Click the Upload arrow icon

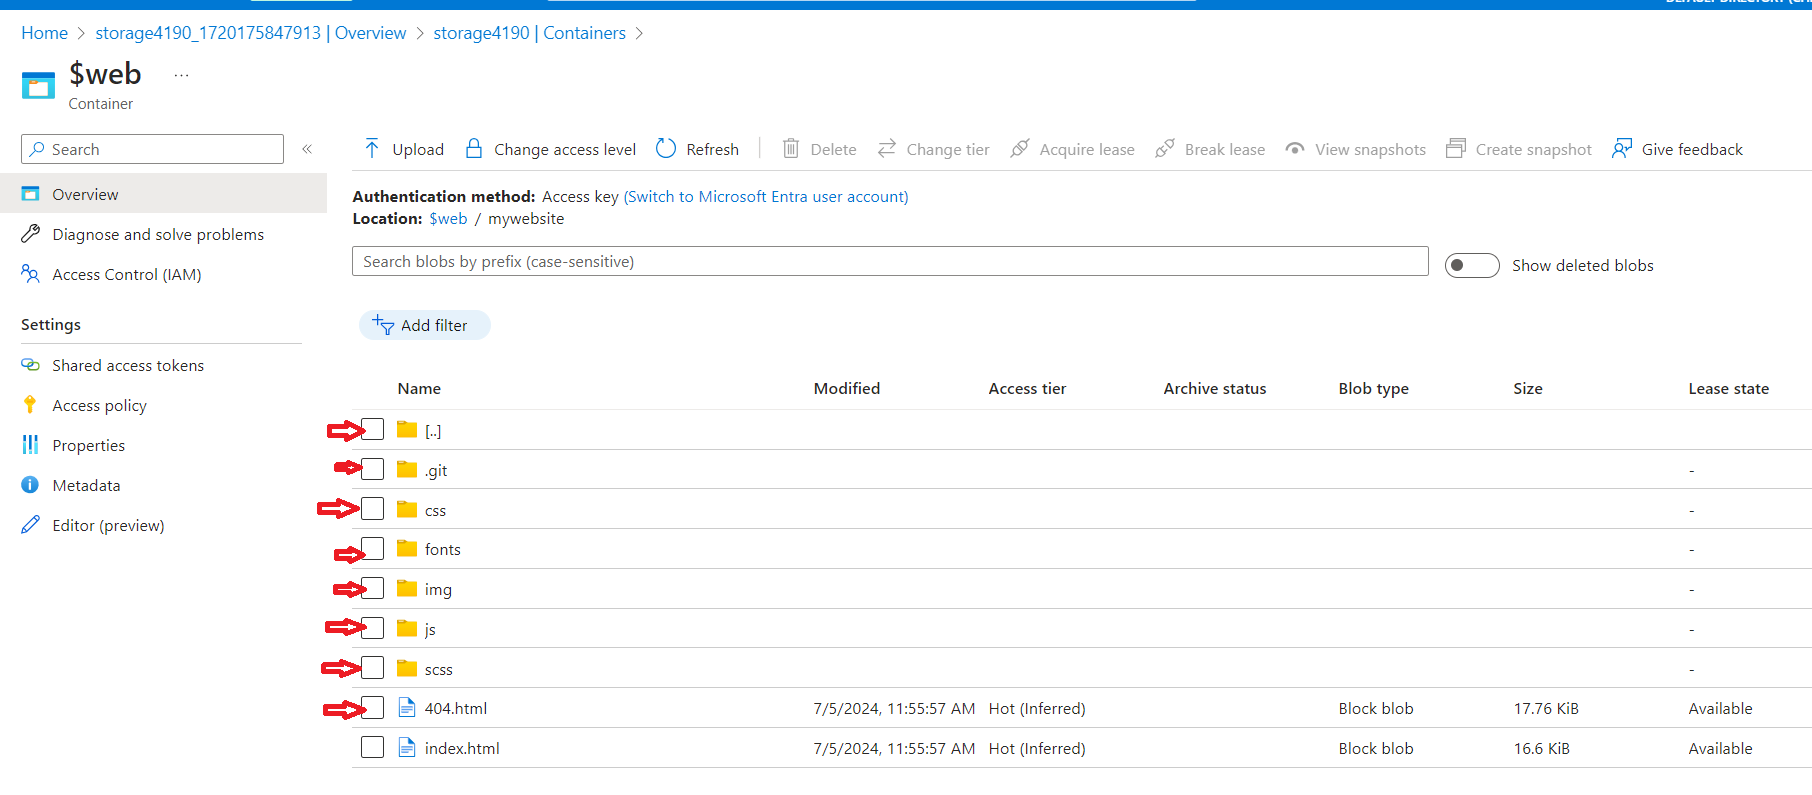[x=372, y=149]
